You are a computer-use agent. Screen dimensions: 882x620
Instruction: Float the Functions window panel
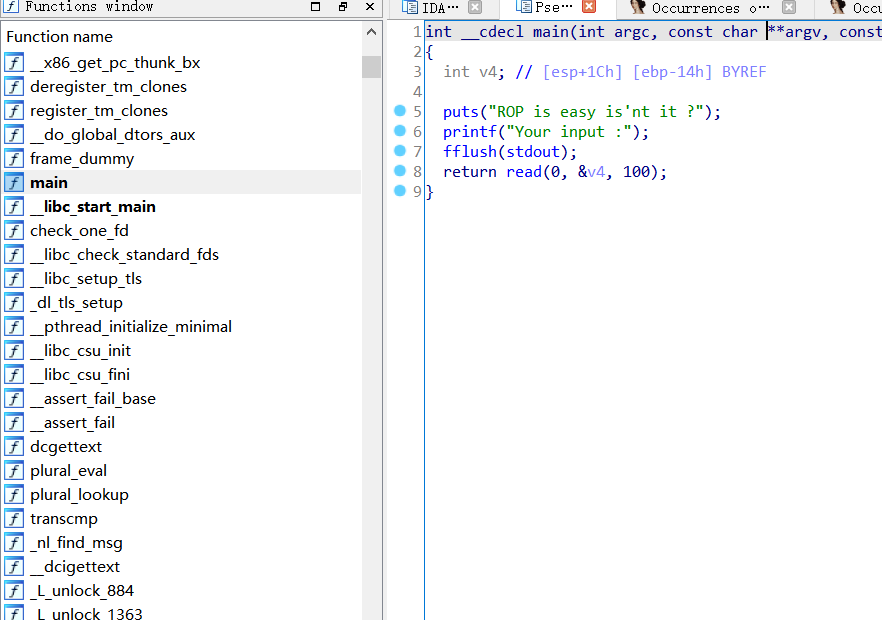[x=343, y=7]
